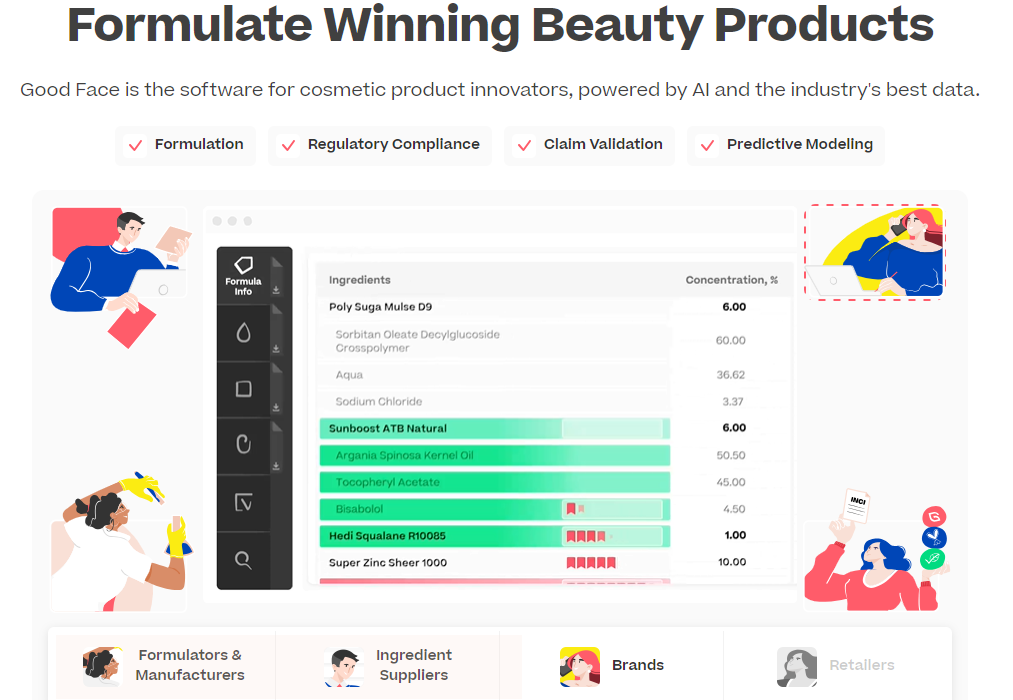Click the Predictive Modeling checkmark icon
Screen dimensions: 1013x700
coord(707,145)
